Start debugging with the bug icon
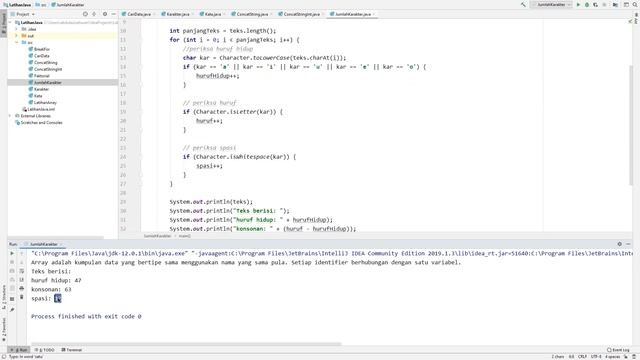 click(587, 4)
